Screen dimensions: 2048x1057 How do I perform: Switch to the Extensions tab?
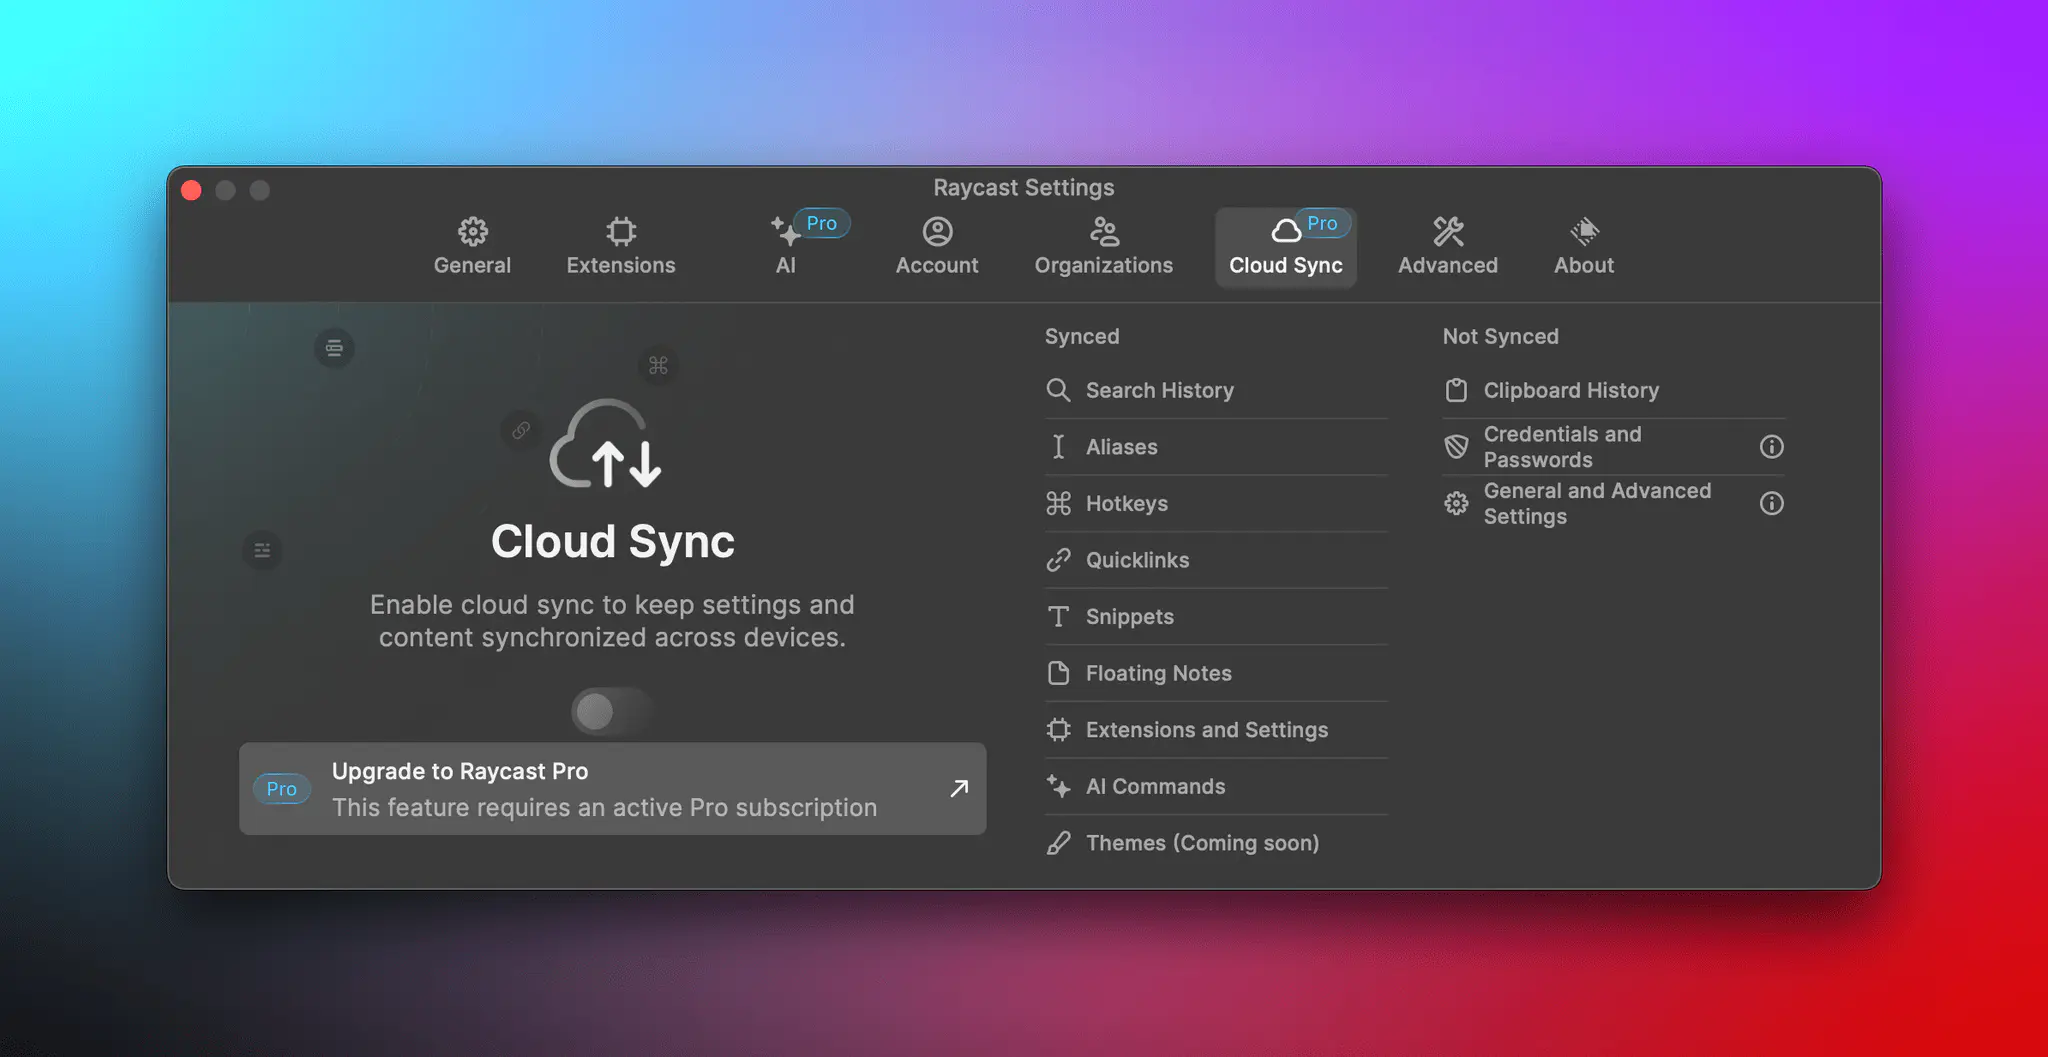tap(621, 246)
